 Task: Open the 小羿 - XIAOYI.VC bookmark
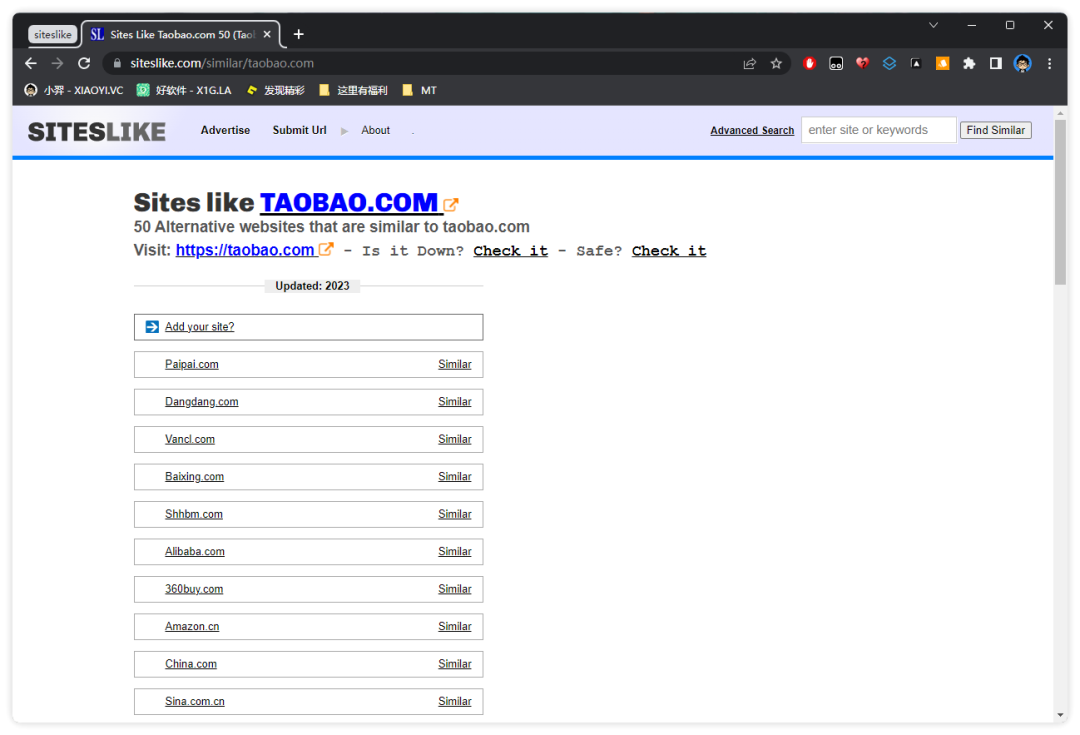click(74, 90)
